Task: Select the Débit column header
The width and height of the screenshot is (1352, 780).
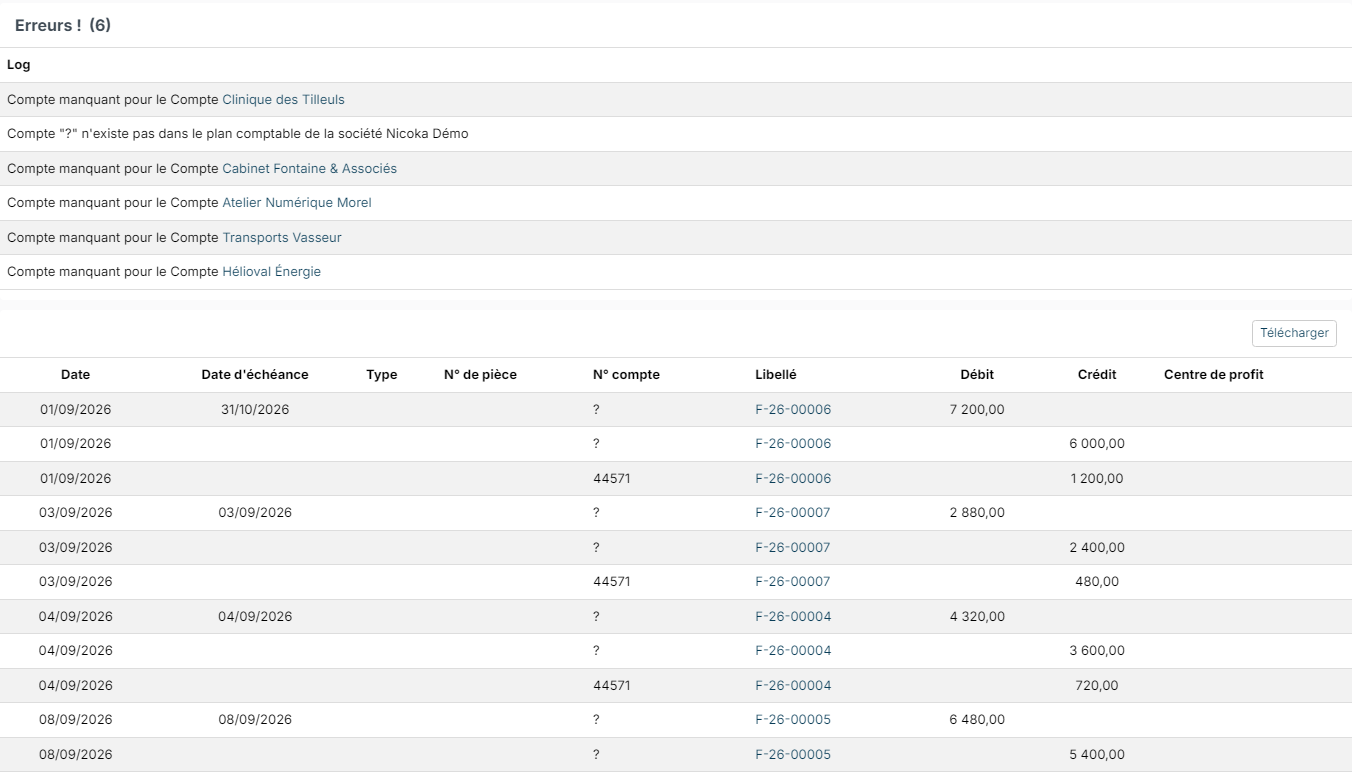Action: pos(977,374)
